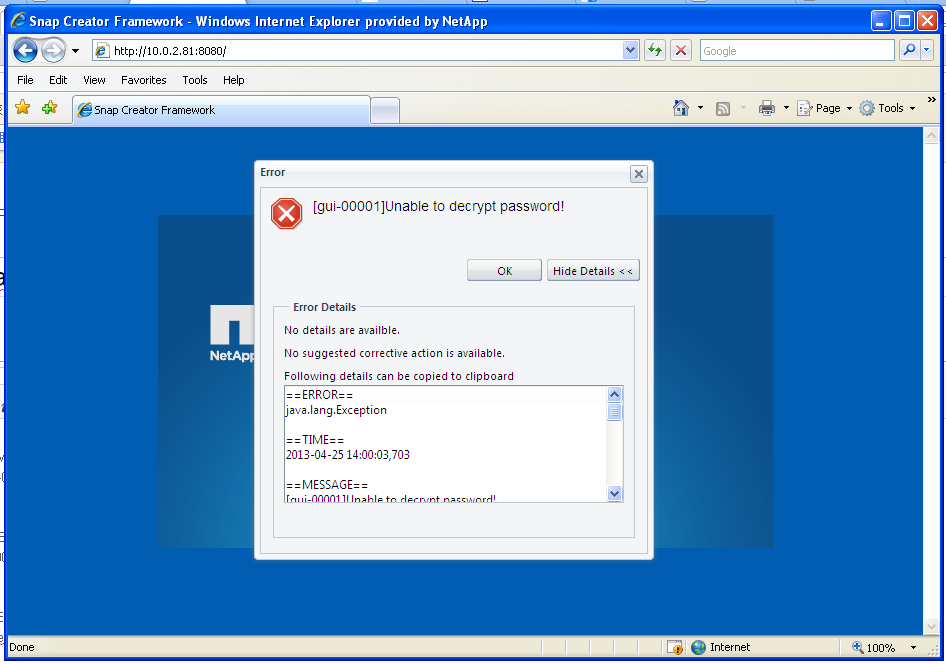The image size is (946, 664).
Task: Expand command bar overflow chevron
Action: tap(932, 100)
